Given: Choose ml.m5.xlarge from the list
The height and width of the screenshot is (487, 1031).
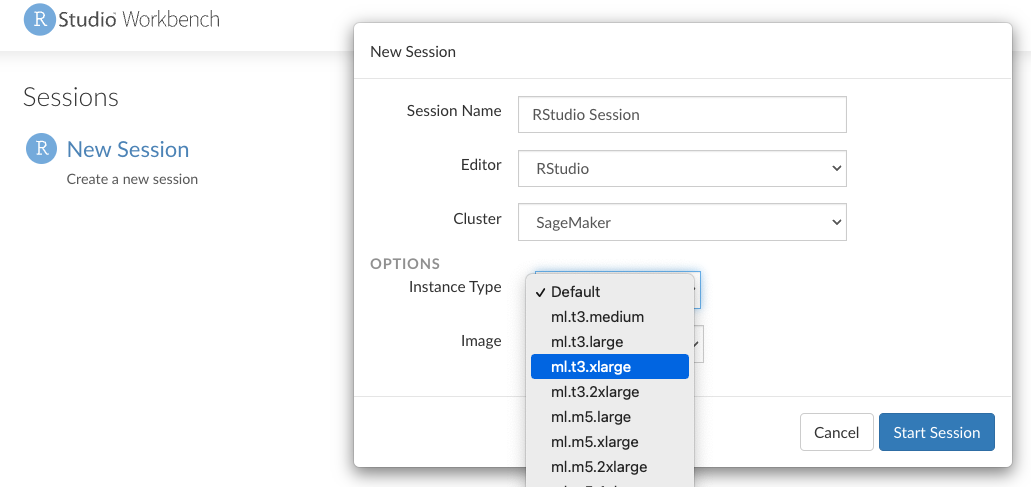Looking at the screenshot, I should (x=610, y=442).
